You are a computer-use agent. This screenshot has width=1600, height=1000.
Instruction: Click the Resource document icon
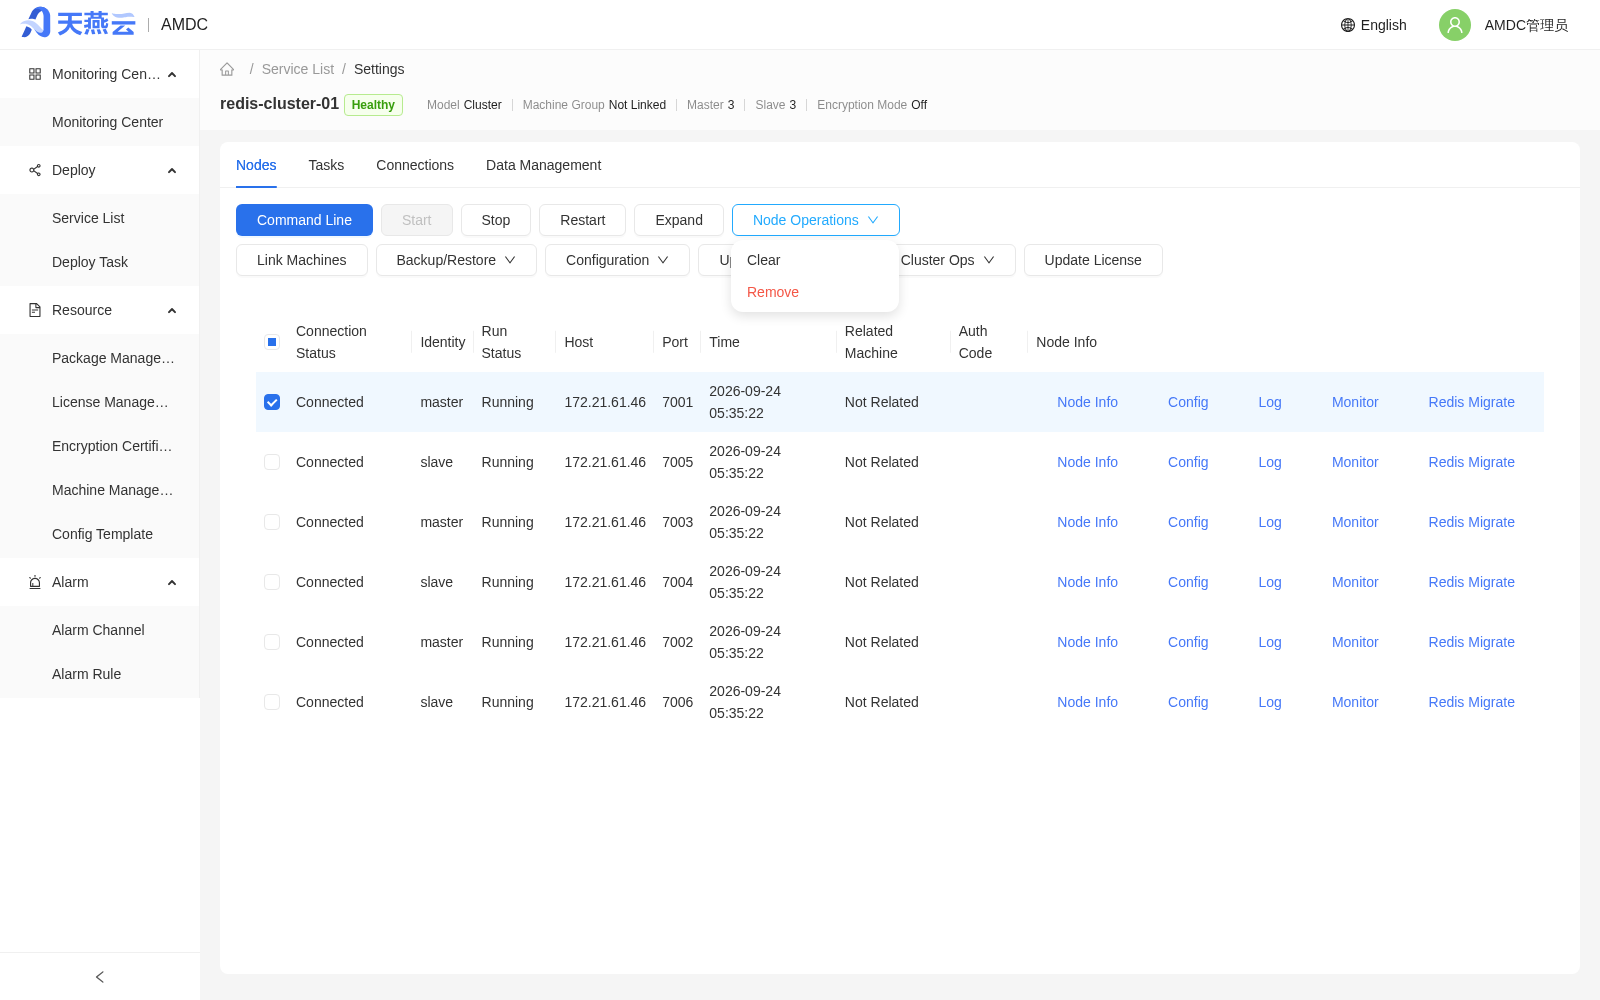tap(35, 310)
